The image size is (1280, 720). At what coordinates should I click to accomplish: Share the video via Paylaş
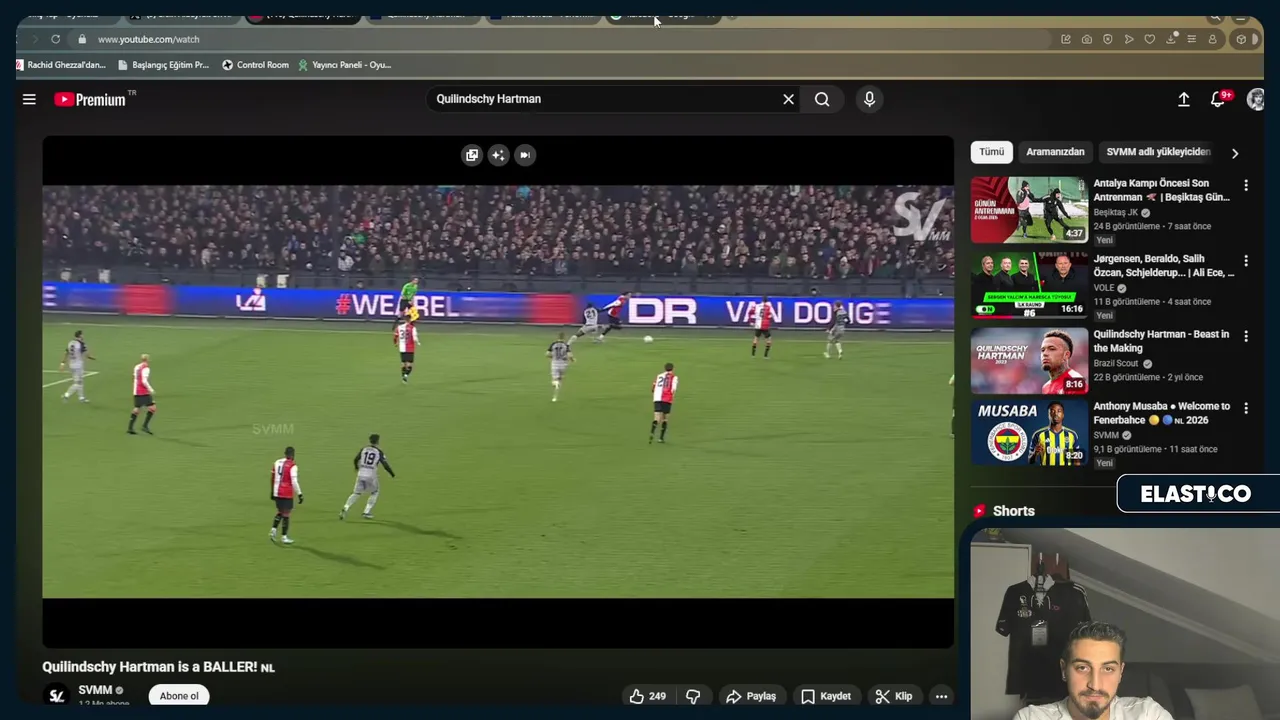(751, 696)
